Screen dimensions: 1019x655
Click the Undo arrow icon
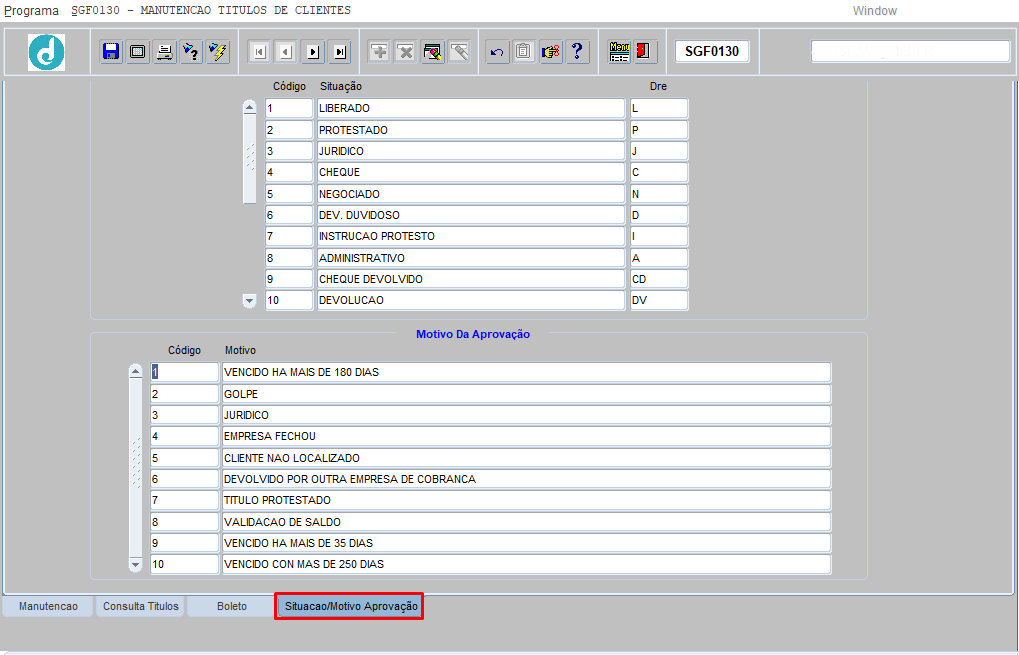tap(497, 51)
